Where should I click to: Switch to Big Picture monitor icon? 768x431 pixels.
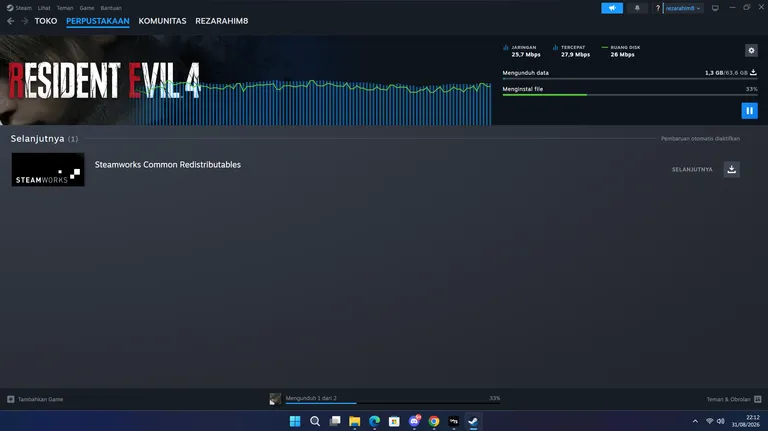715,8
